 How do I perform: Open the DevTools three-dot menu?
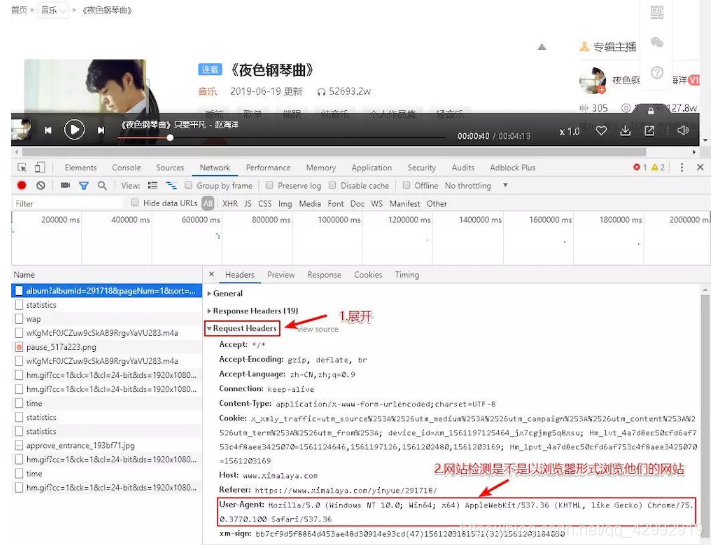(682, 167)
